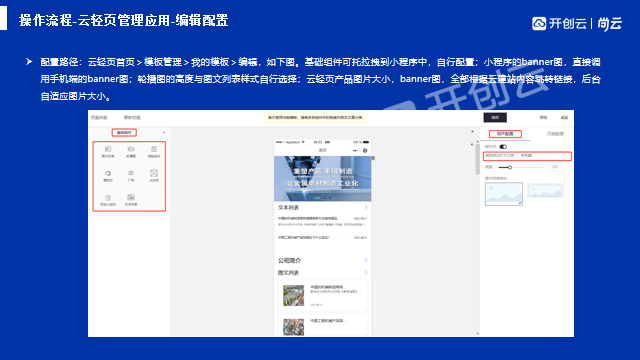Open the 公司简介 section arrow in preview

pos(366,260)
